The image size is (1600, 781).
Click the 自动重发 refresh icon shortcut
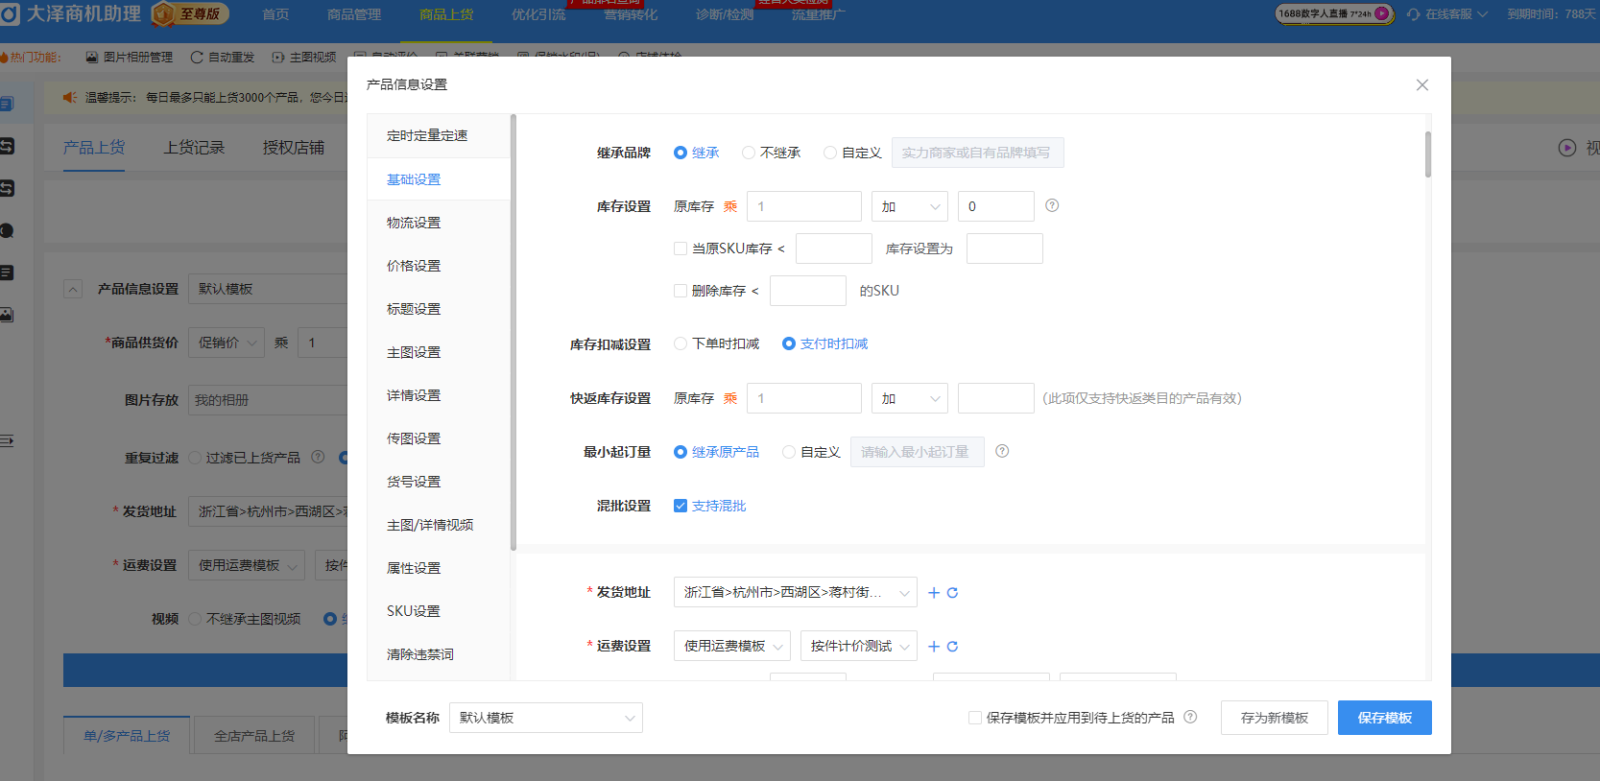(197, 57)
